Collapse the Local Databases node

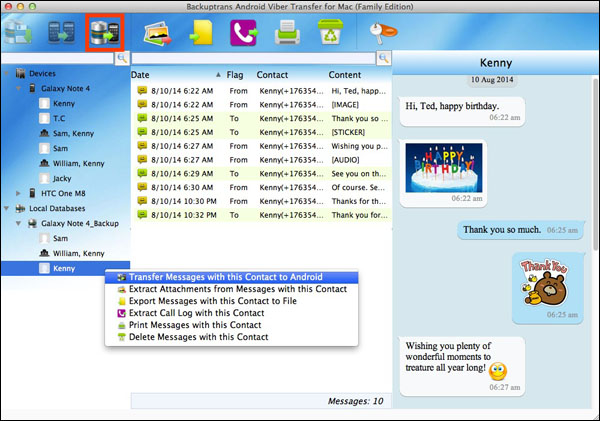pos(7,209)
